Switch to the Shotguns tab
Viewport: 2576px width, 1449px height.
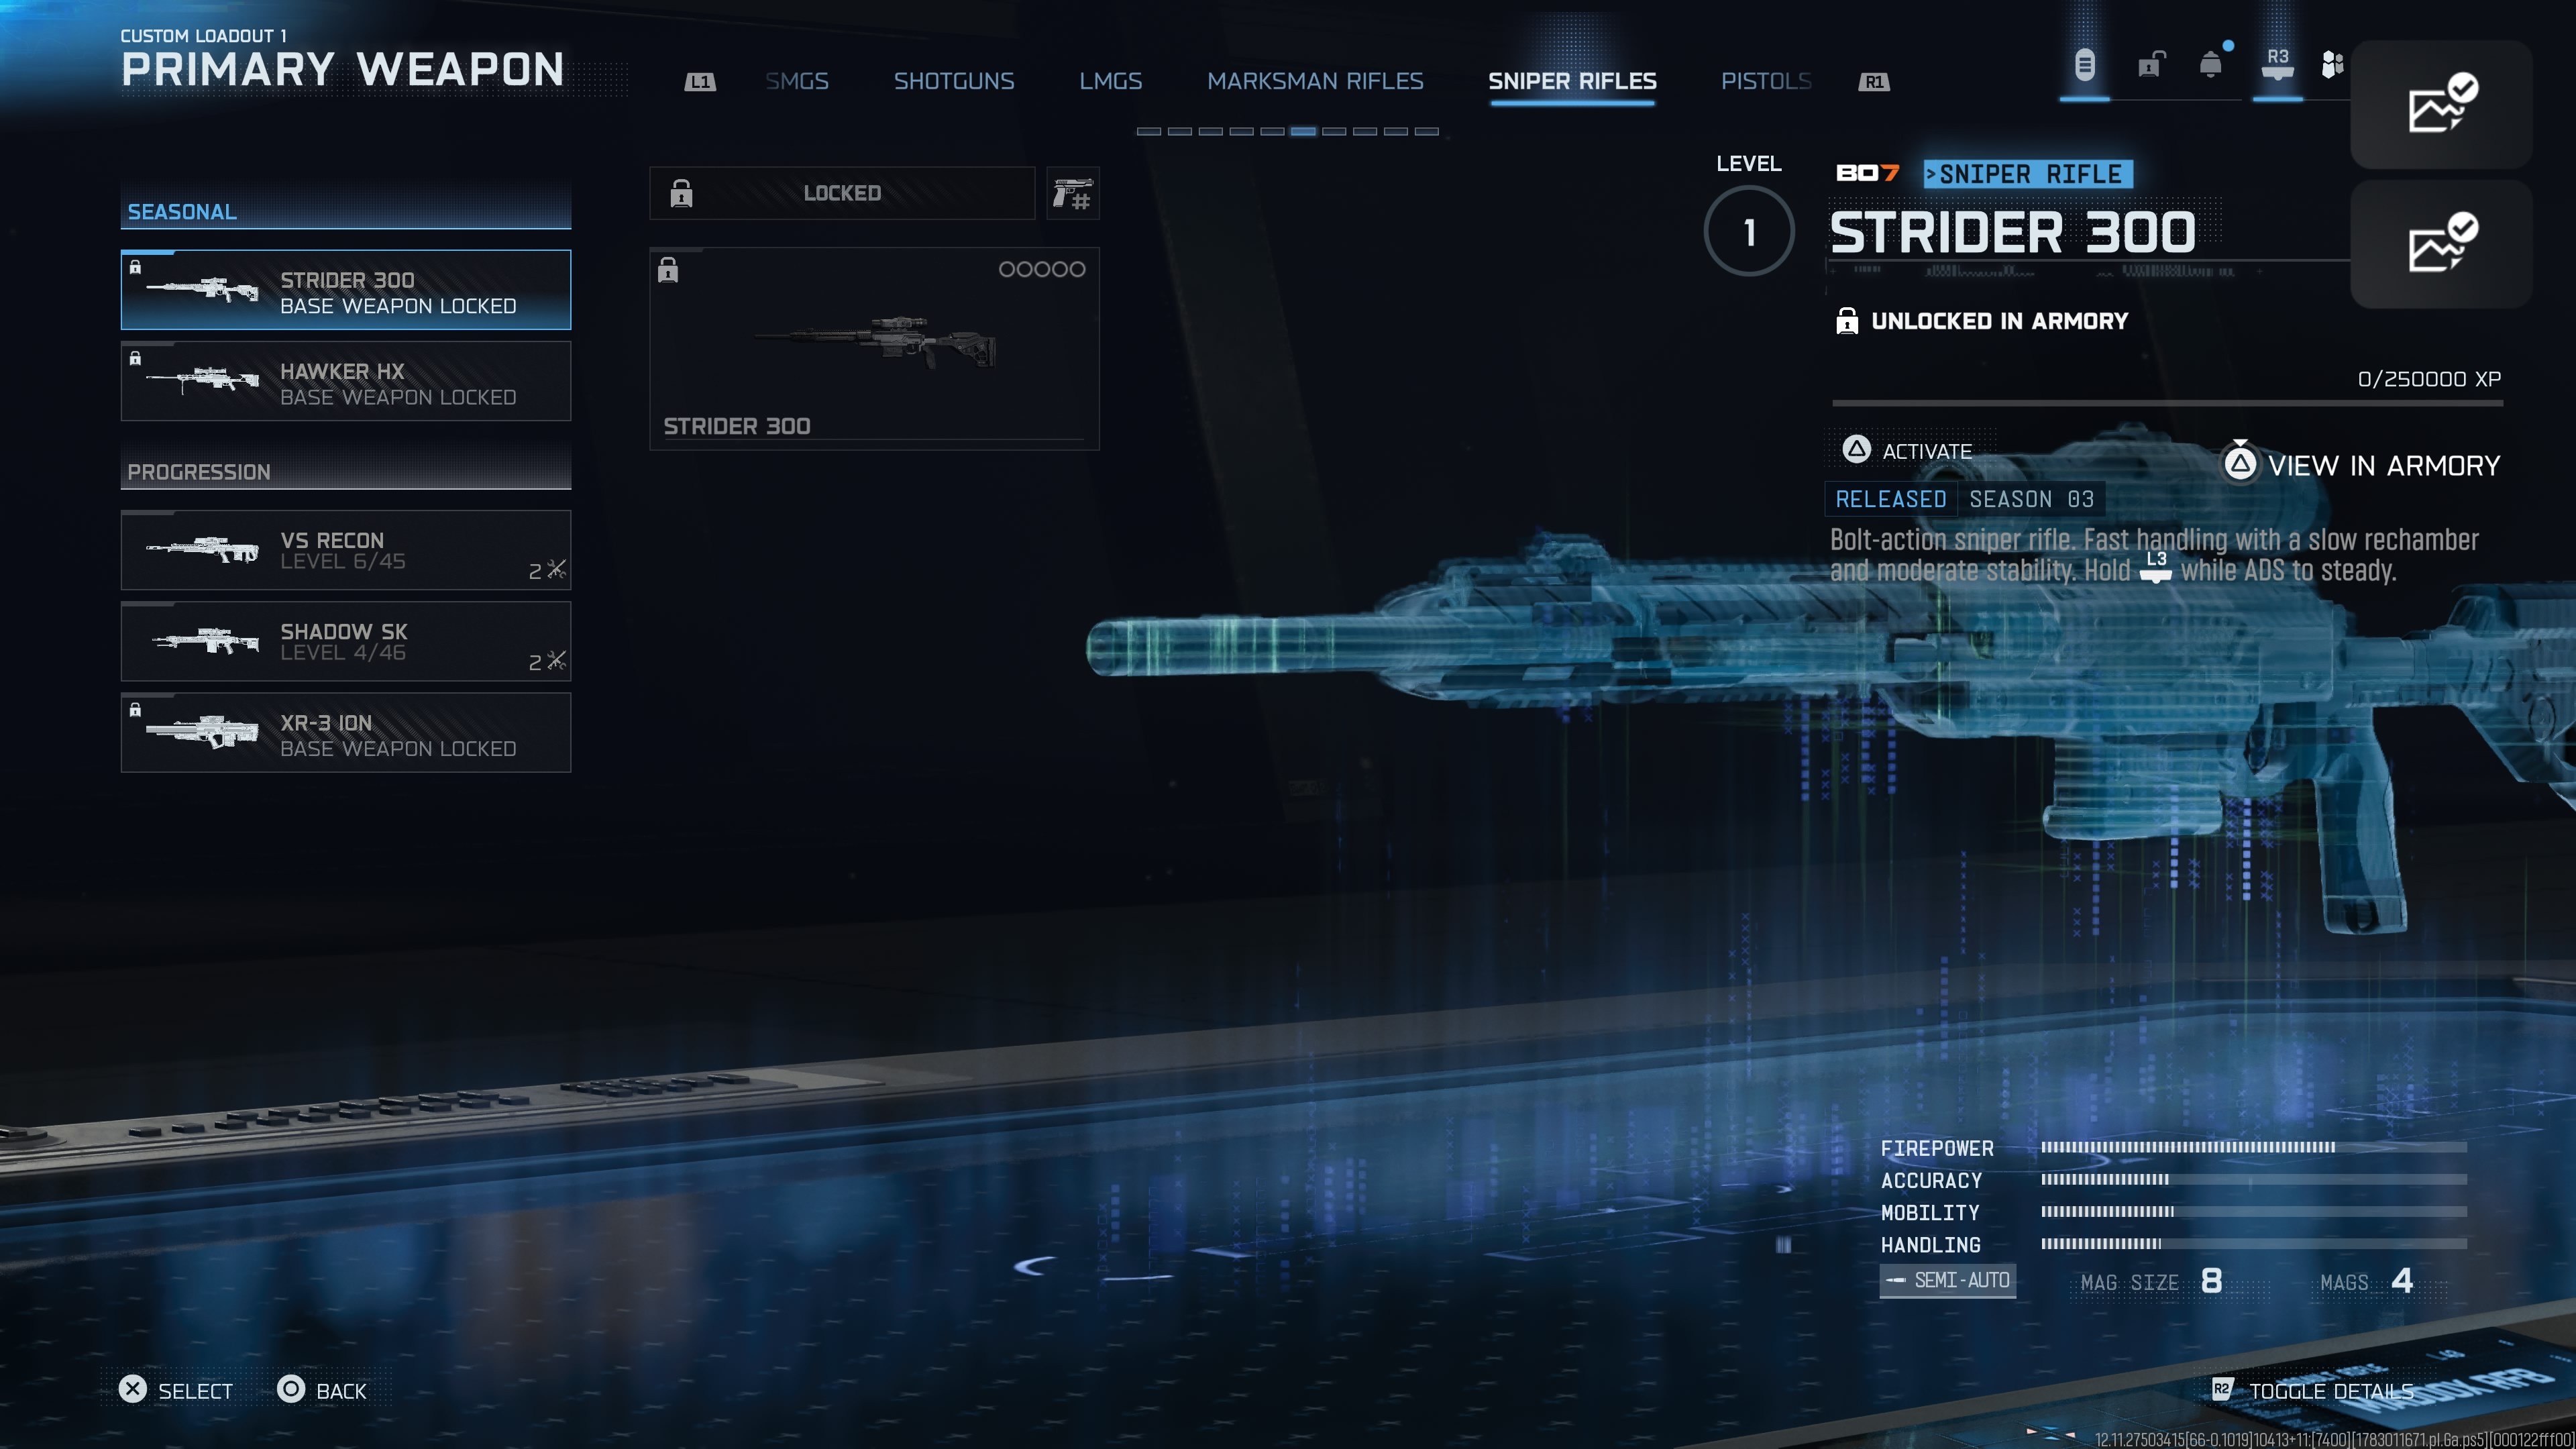pyautogui.click(x=954, y=81)
